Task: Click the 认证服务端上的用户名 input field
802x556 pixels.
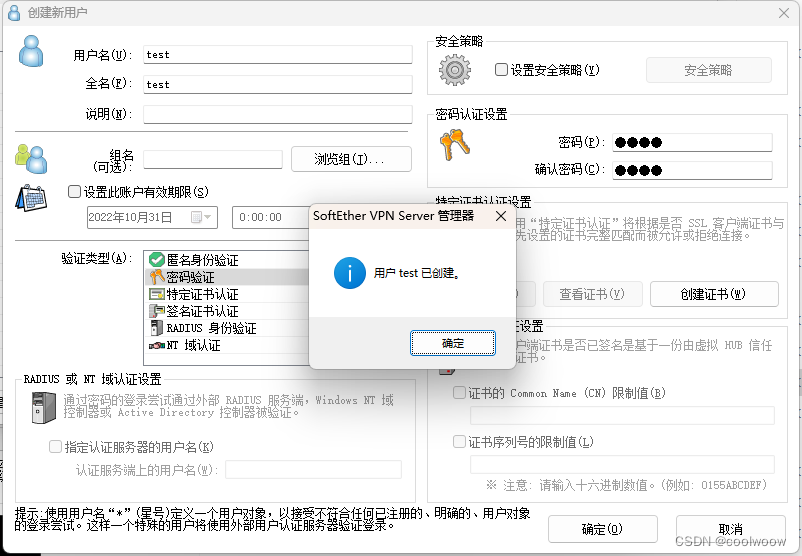Action: point(314,470)
